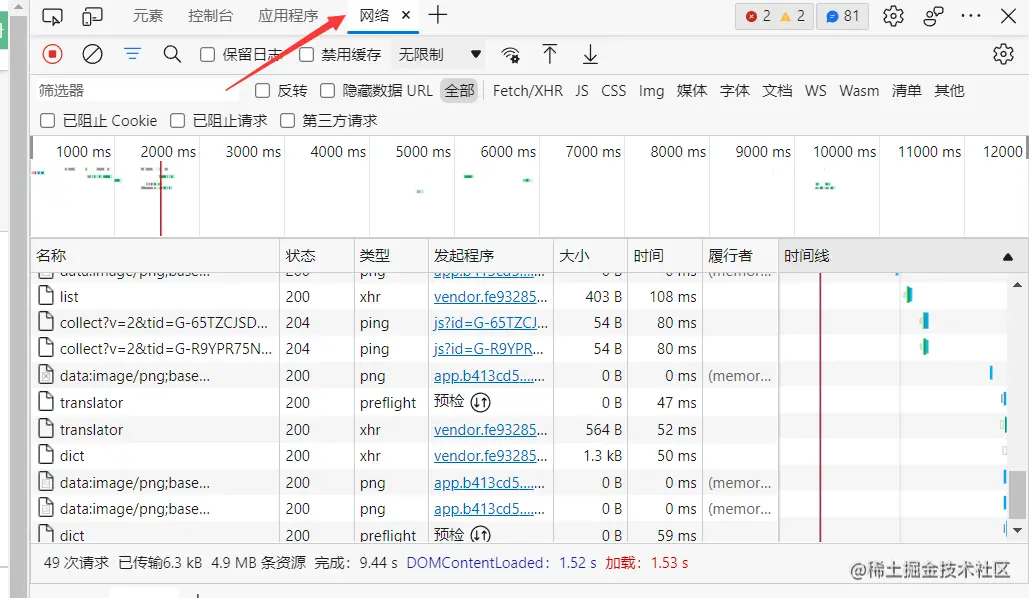Filter by 文档 requests
The height and width of the screenshot is (598, 1029).
point(777,91)
